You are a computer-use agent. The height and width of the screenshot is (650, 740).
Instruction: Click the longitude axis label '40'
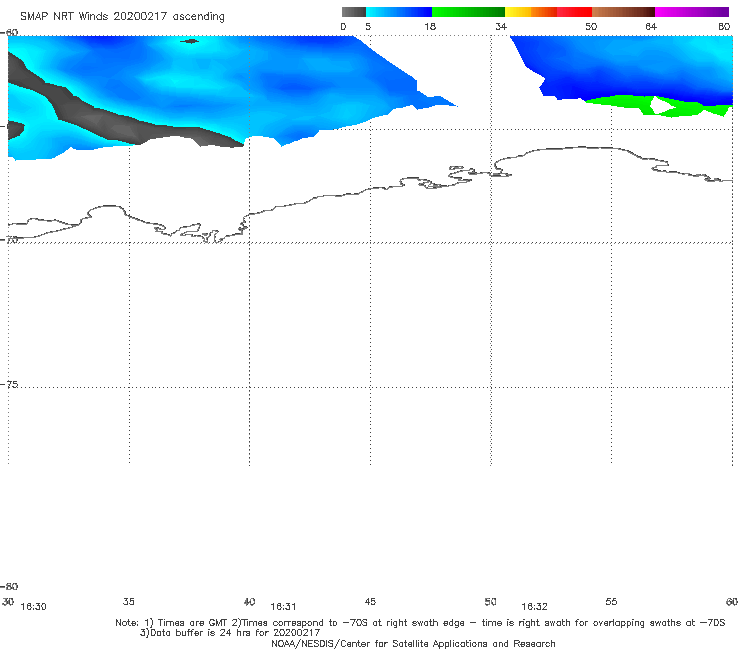coord(249,602)
